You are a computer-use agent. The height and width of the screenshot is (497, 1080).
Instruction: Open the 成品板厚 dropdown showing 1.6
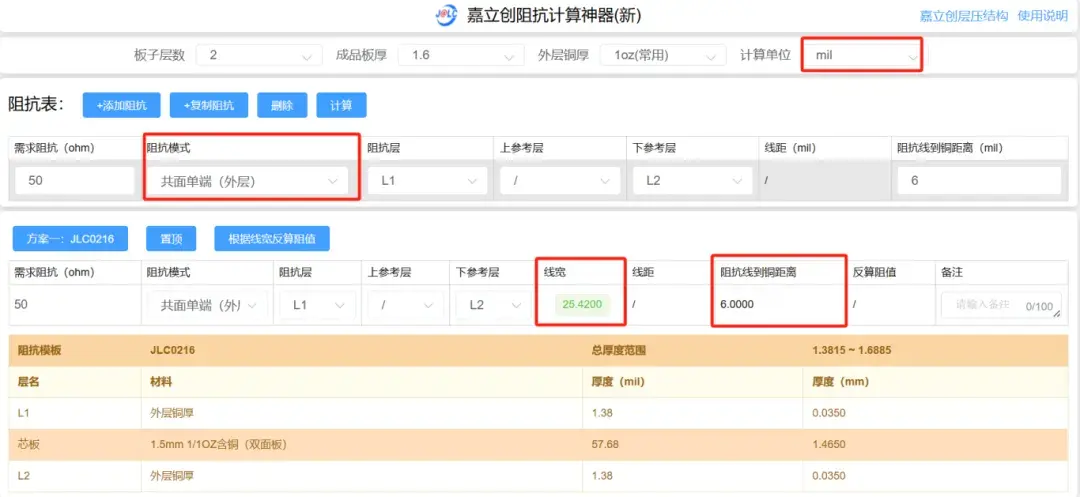(461, 55)
